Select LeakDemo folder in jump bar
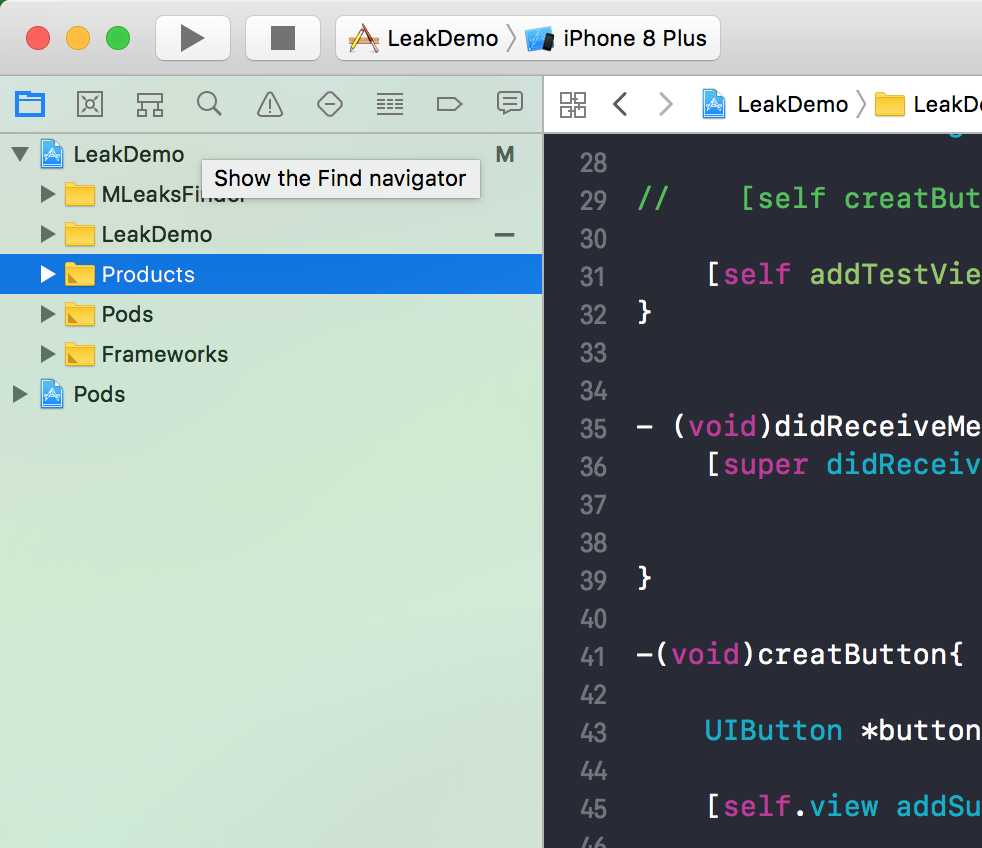Screen dimensions: 982x848 point(928,104)
